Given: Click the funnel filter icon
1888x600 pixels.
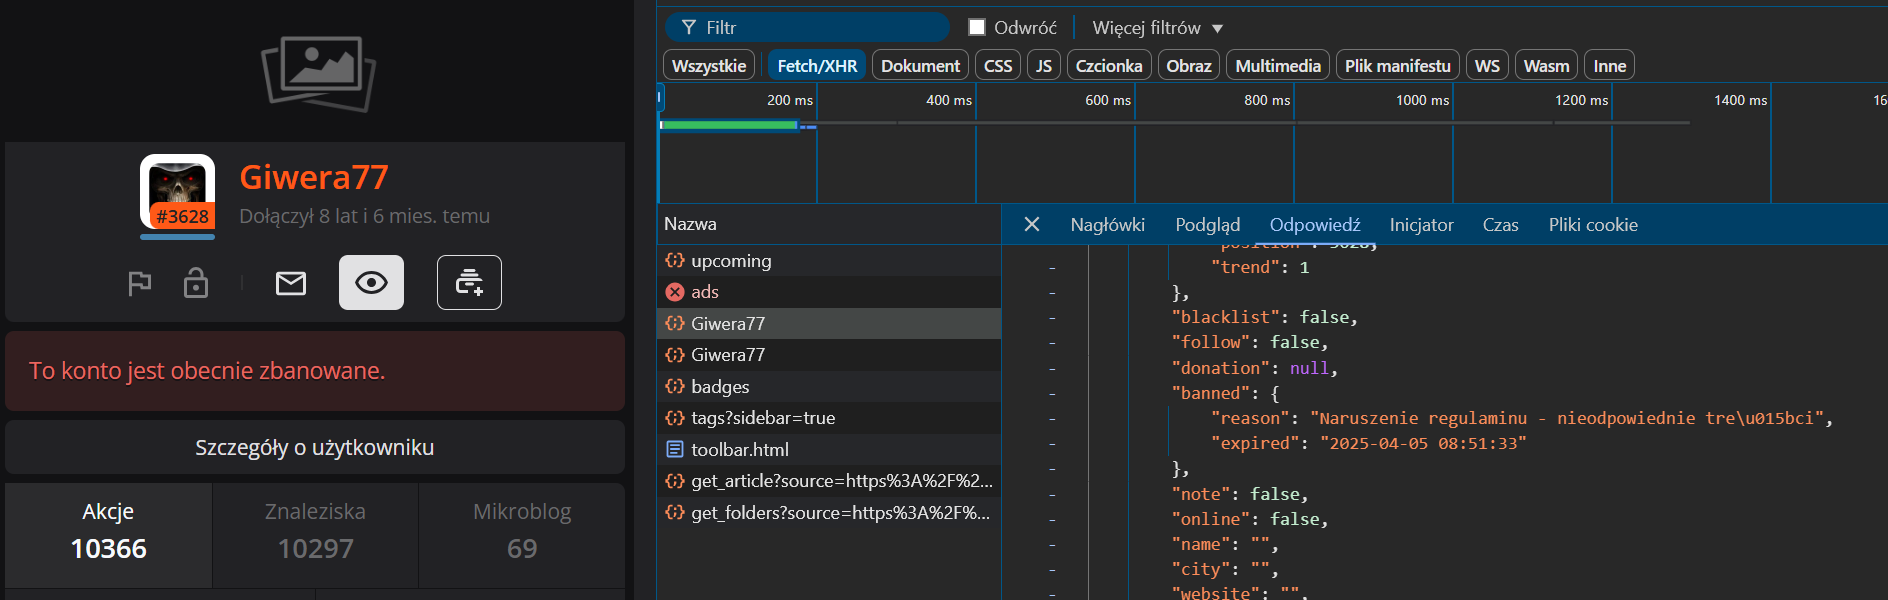Looking at the screenshot, I should [x=689, y=28].
